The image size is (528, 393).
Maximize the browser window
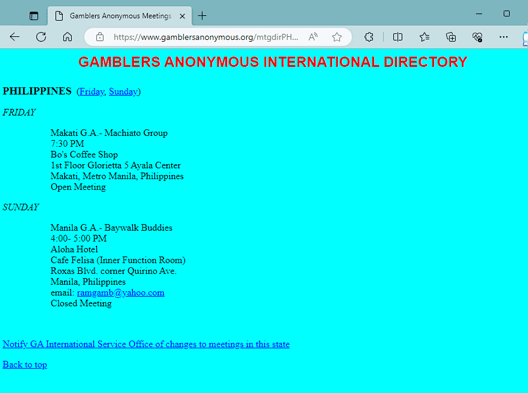tap(506, 14)
